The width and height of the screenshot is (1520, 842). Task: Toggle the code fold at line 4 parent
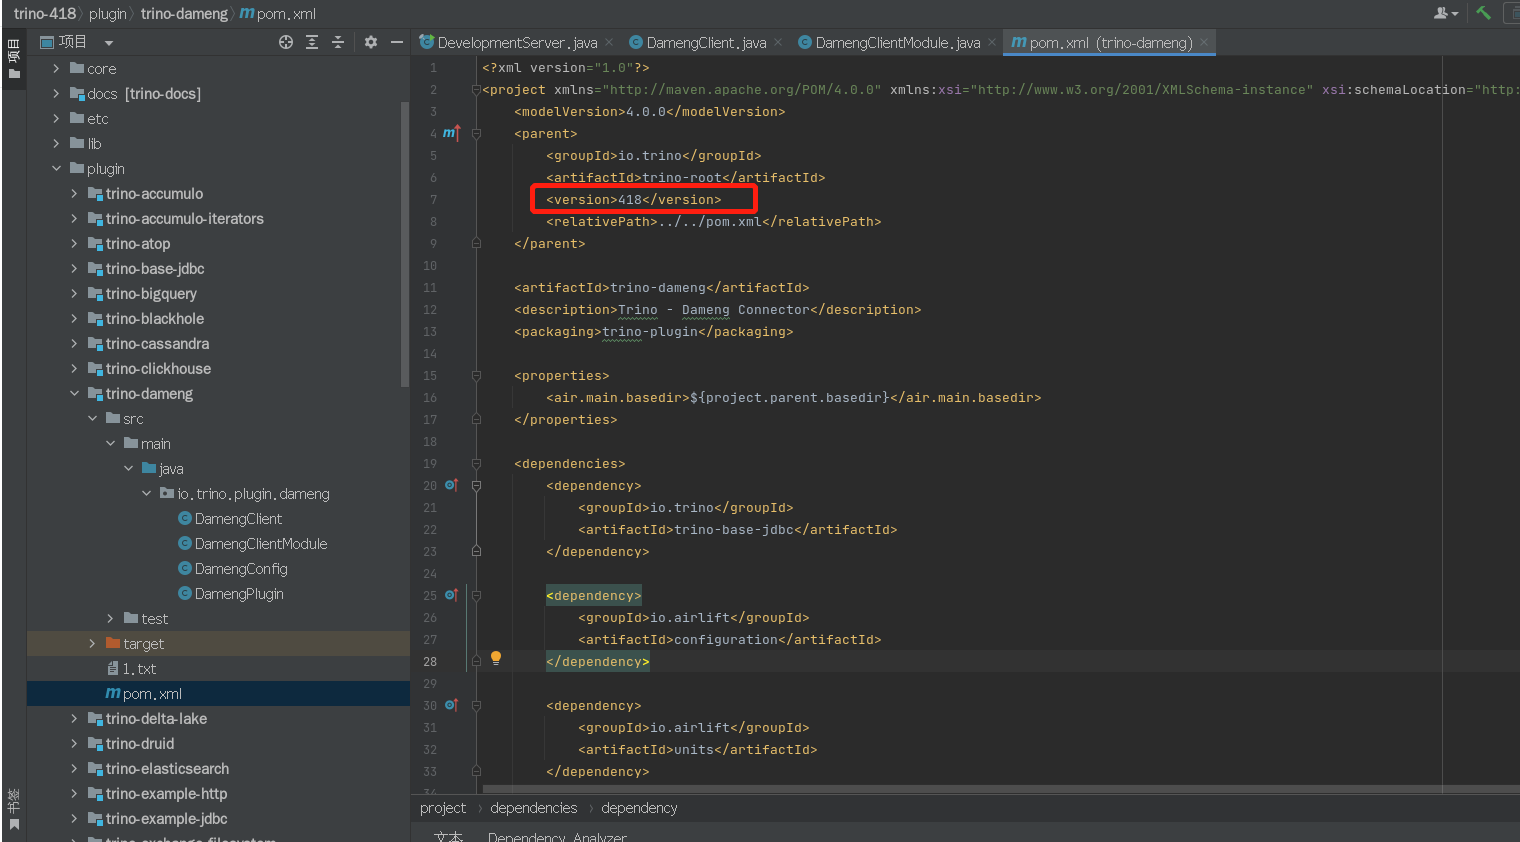(x=476, y=133)
